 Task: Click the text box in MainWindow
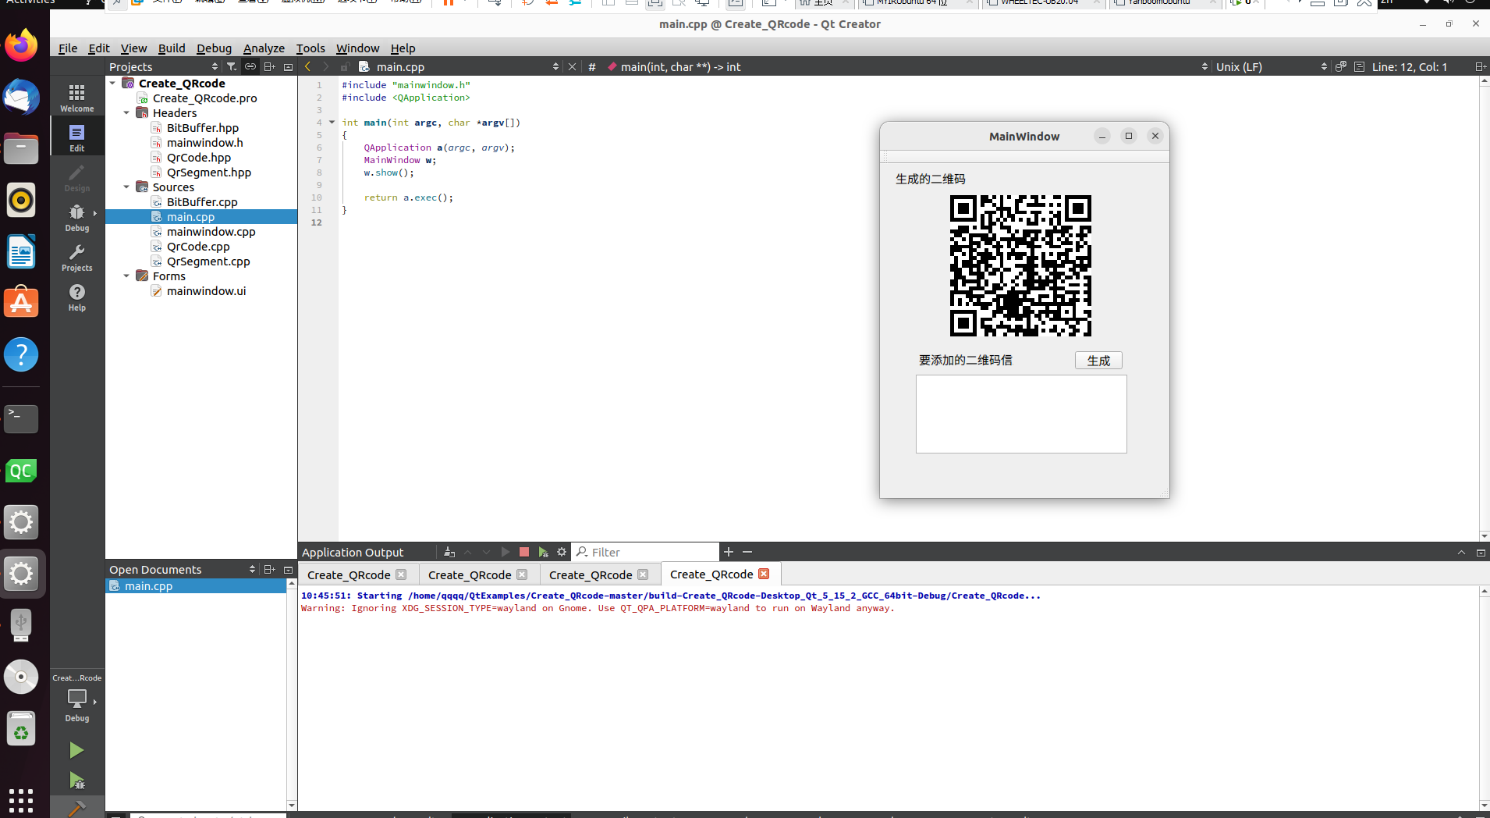point(1021,414)
